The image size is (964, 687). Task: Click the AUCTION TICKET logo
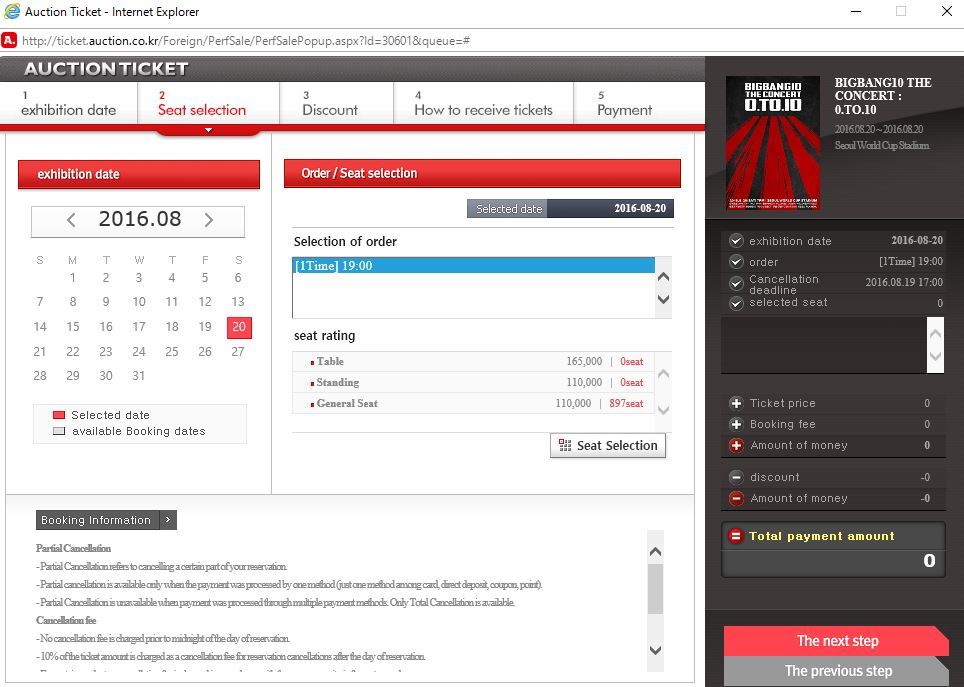pyautogui.click(x=106, y=69)
